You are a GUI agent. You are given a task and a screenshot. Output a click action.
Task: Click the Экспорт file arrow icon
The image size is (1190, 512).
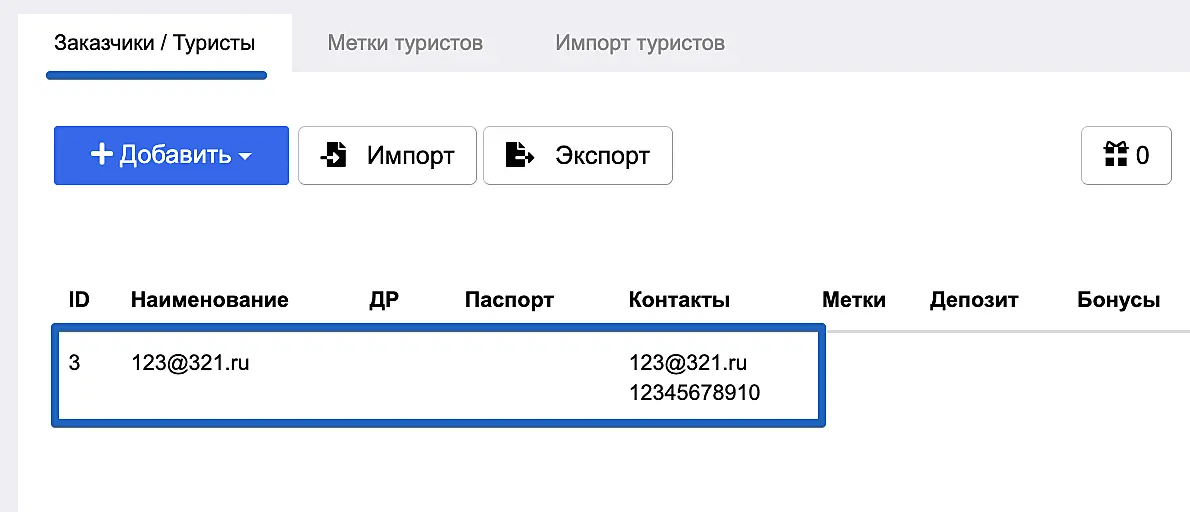[x=519, y=155]
